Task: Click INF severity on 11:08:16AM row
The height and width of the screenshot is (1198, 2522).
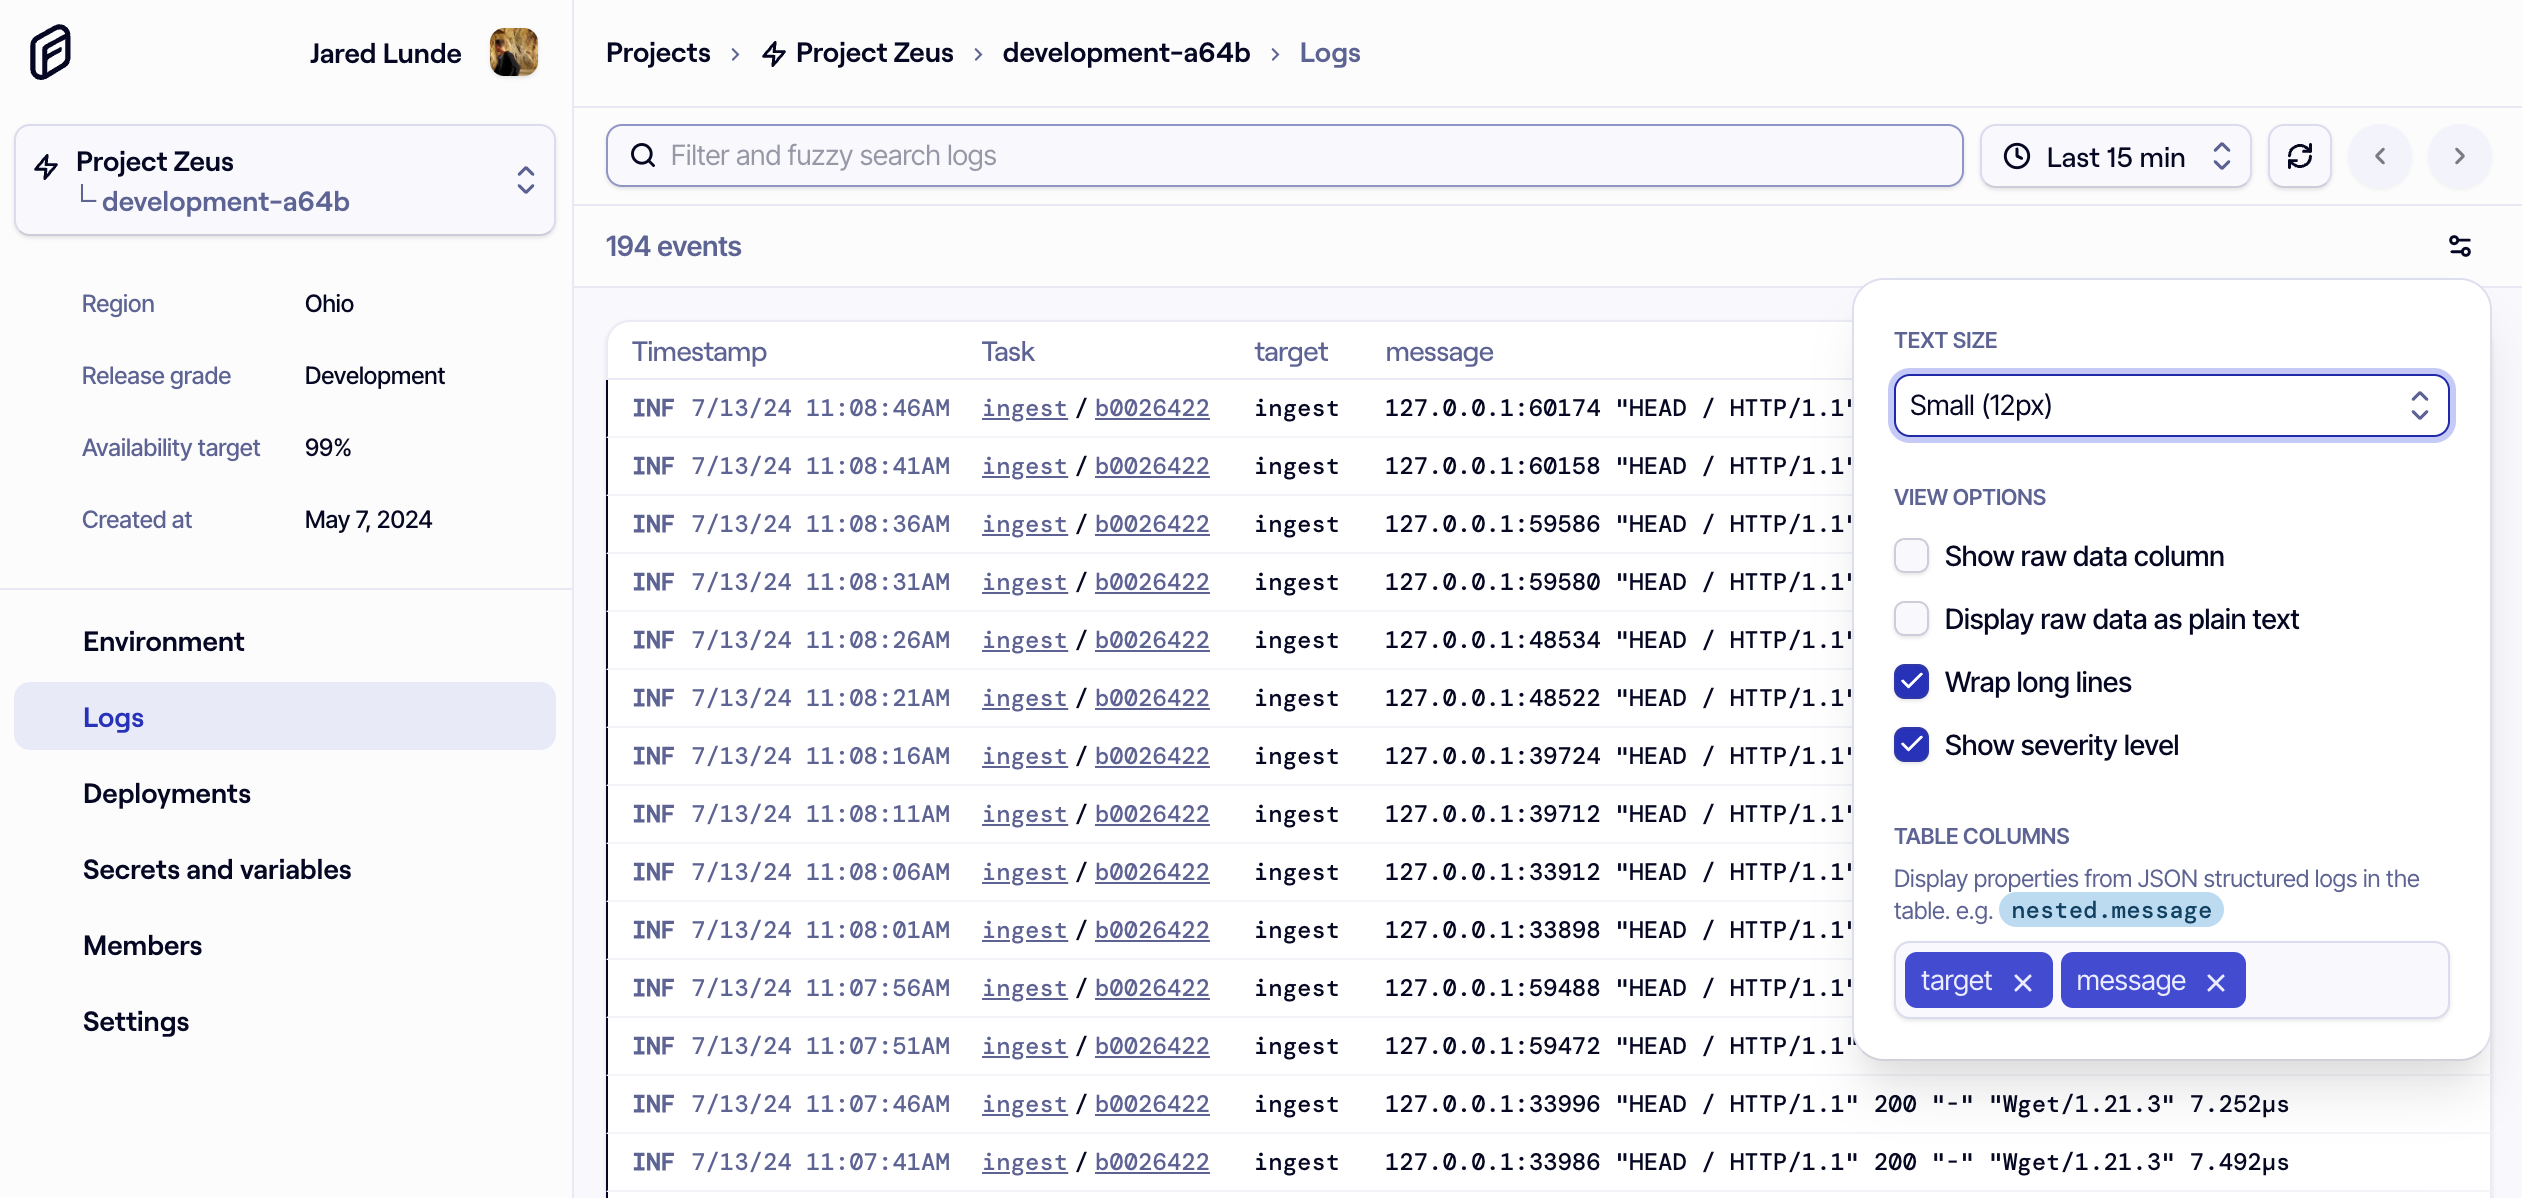Action: coord(653,756)
